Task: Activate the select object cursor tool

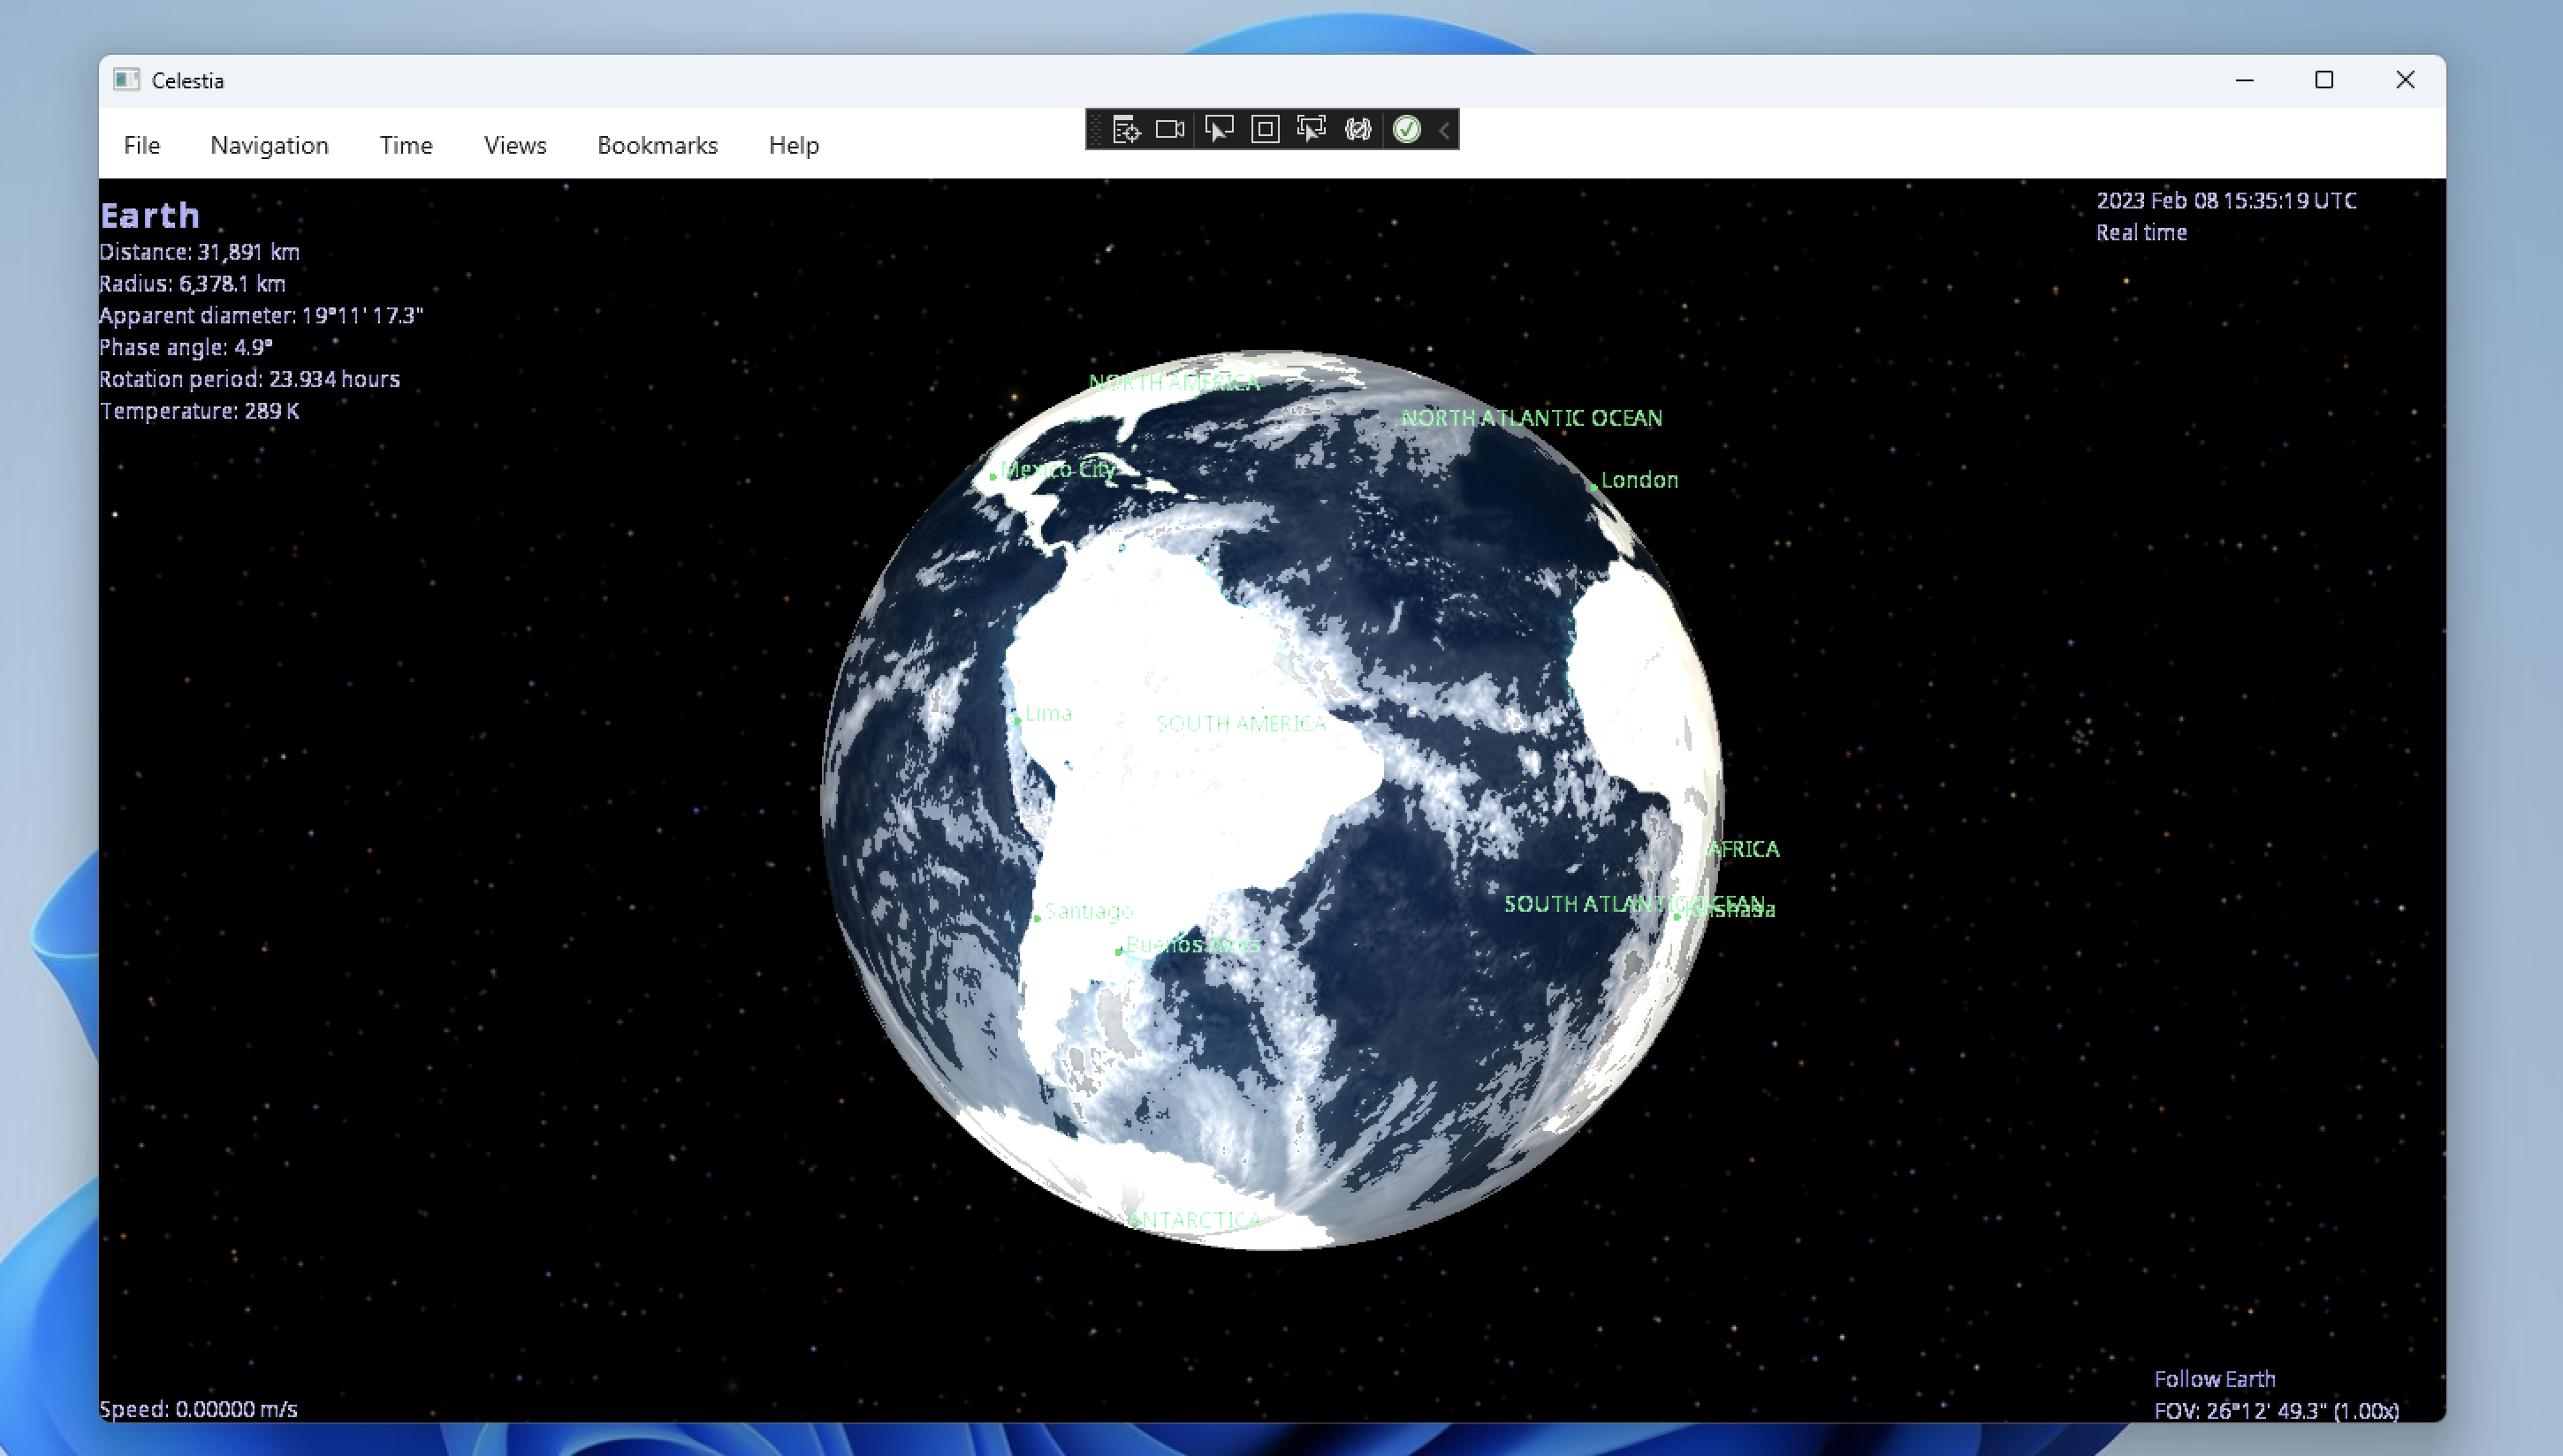Action: [x=1219, y=129]
